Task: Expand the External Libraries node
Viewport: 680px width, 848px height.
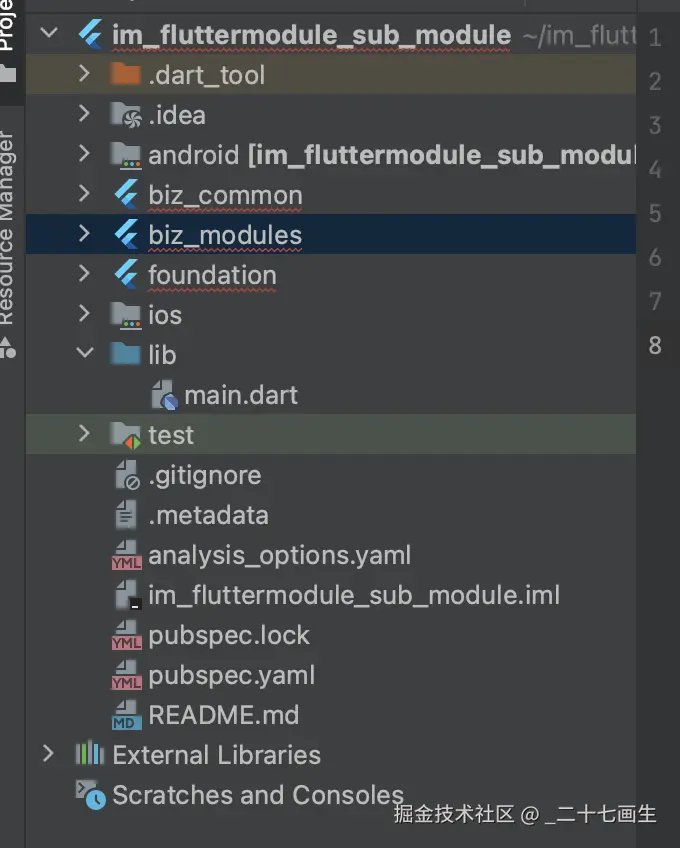Action: tap(48, 754)
